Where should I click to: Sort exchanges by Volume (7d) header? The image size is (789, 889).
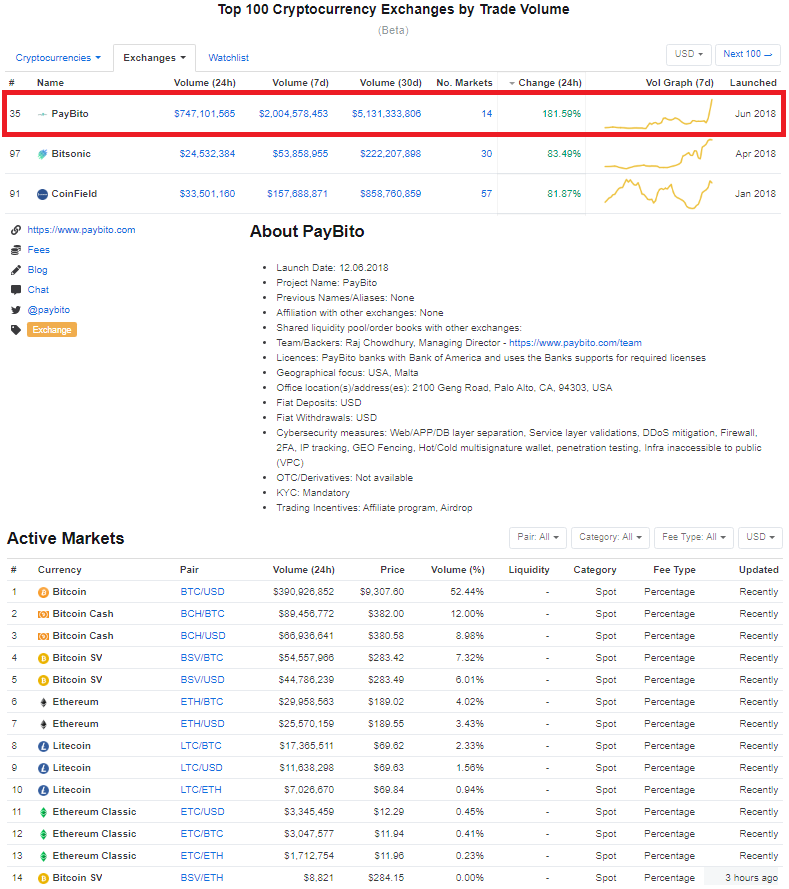pyautogui.click(x=300, y=83)
